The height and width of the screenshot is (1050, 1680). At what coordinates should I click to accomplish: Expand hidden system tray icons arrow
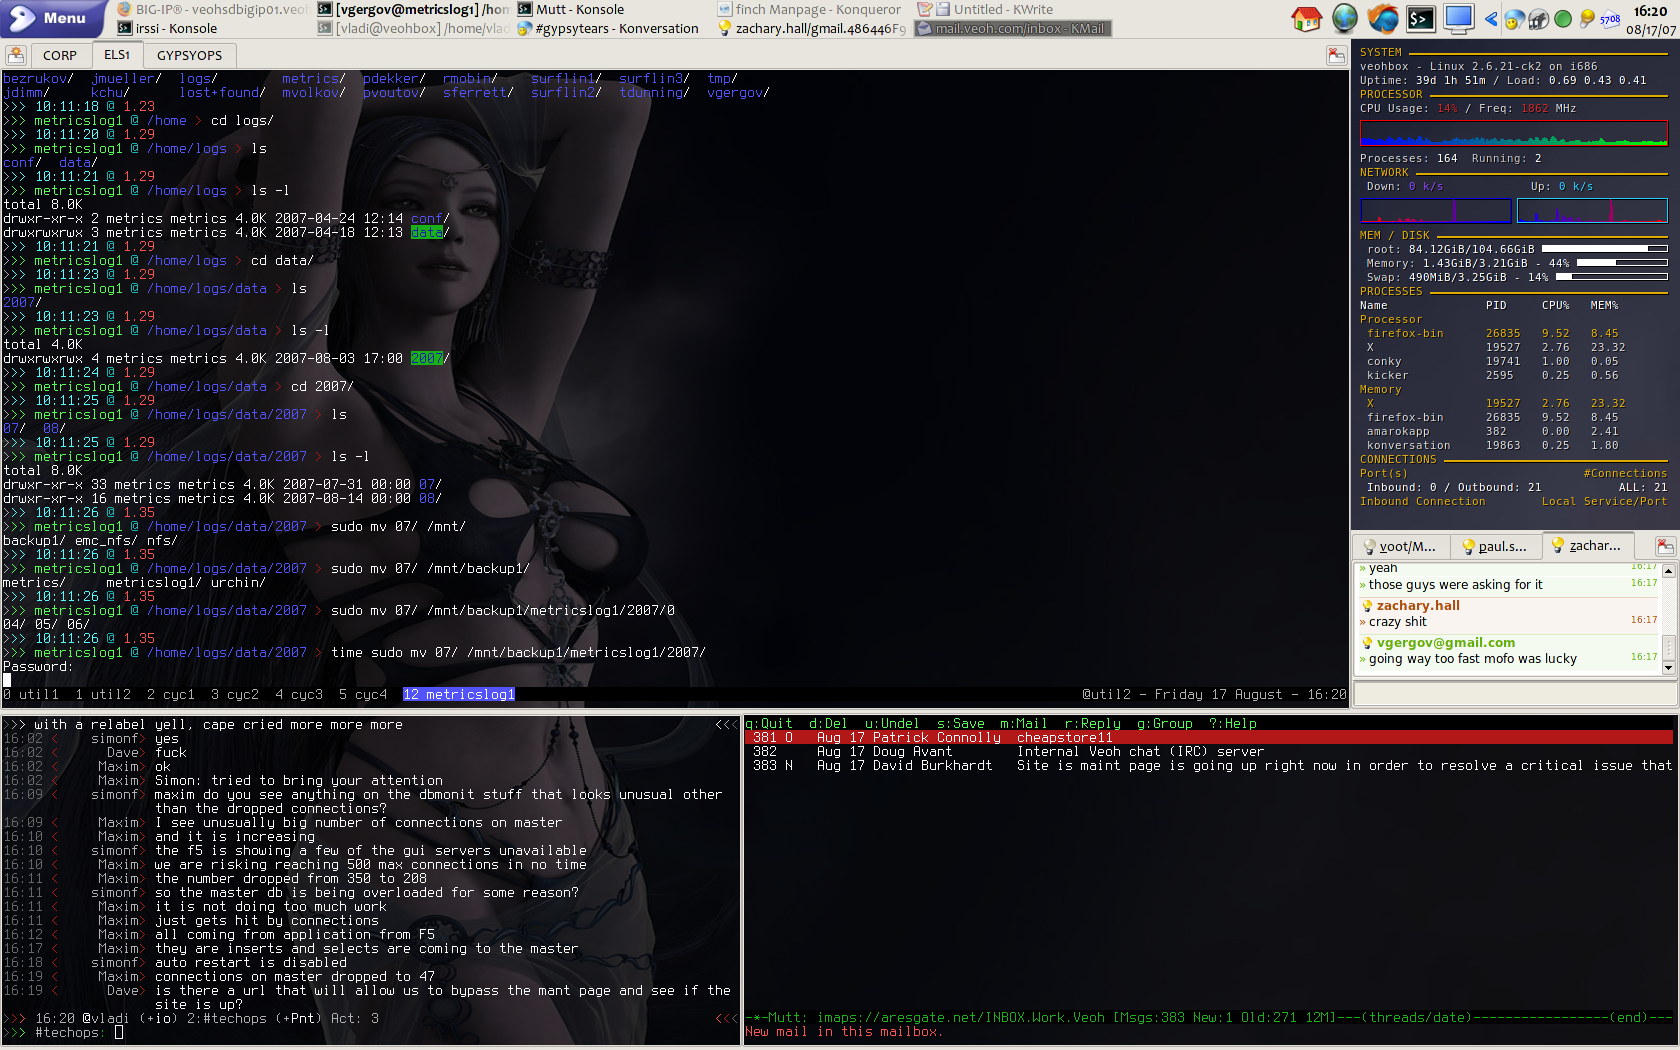tap(1491, 18)
